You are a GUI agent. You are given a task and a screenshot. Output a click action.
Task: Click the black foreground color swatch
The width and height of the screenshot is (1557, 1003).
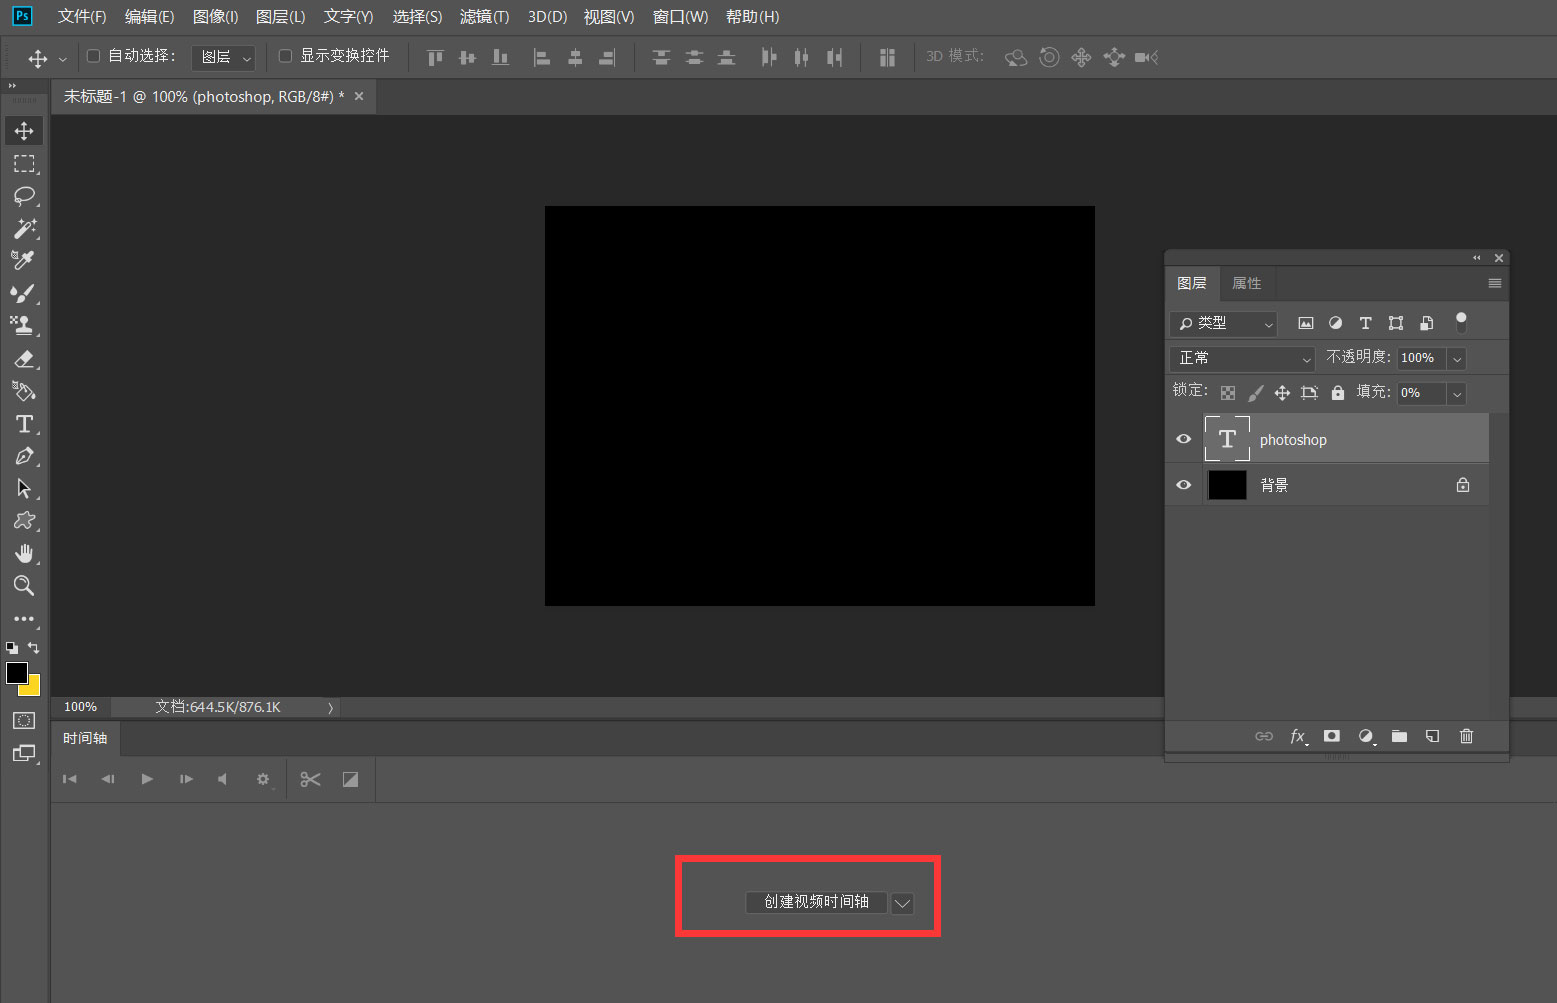(16, 673)
